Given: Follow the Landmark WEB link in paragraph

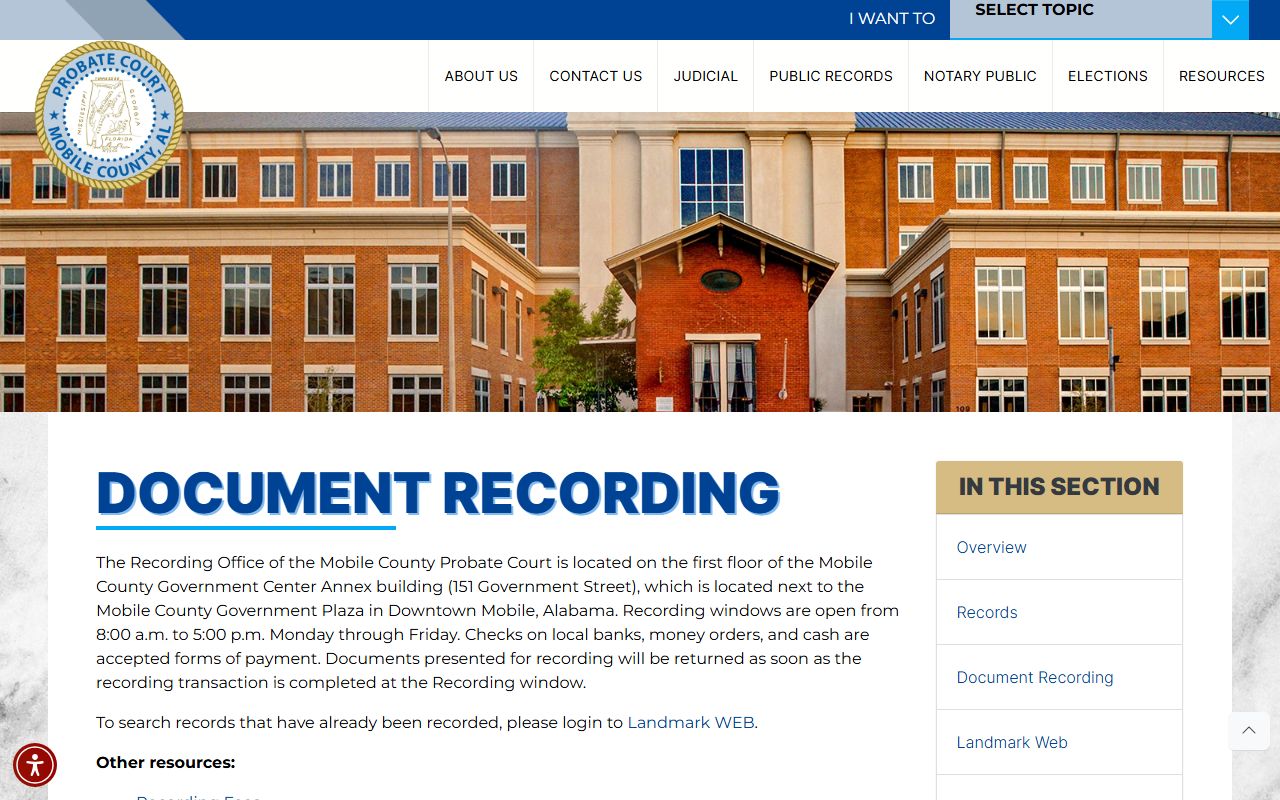Looking at the screenshot, I should (691, 722).
